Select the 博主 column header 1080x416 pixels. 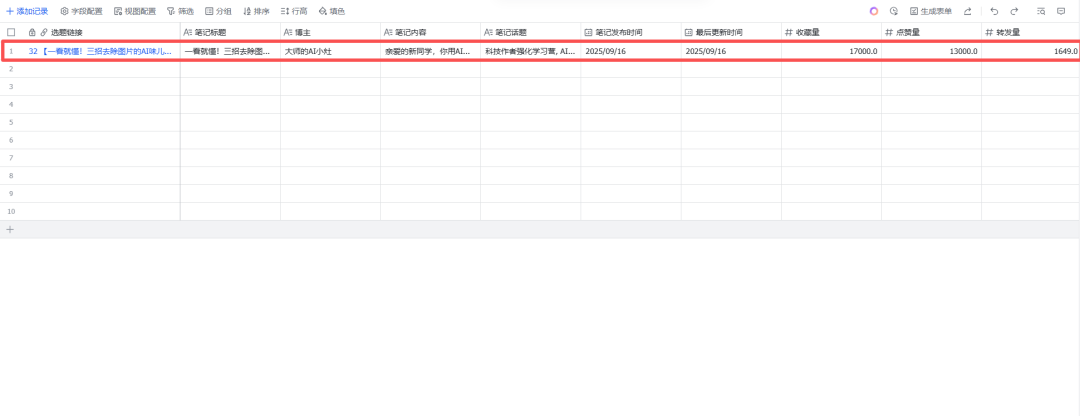[x=331, y=32]
